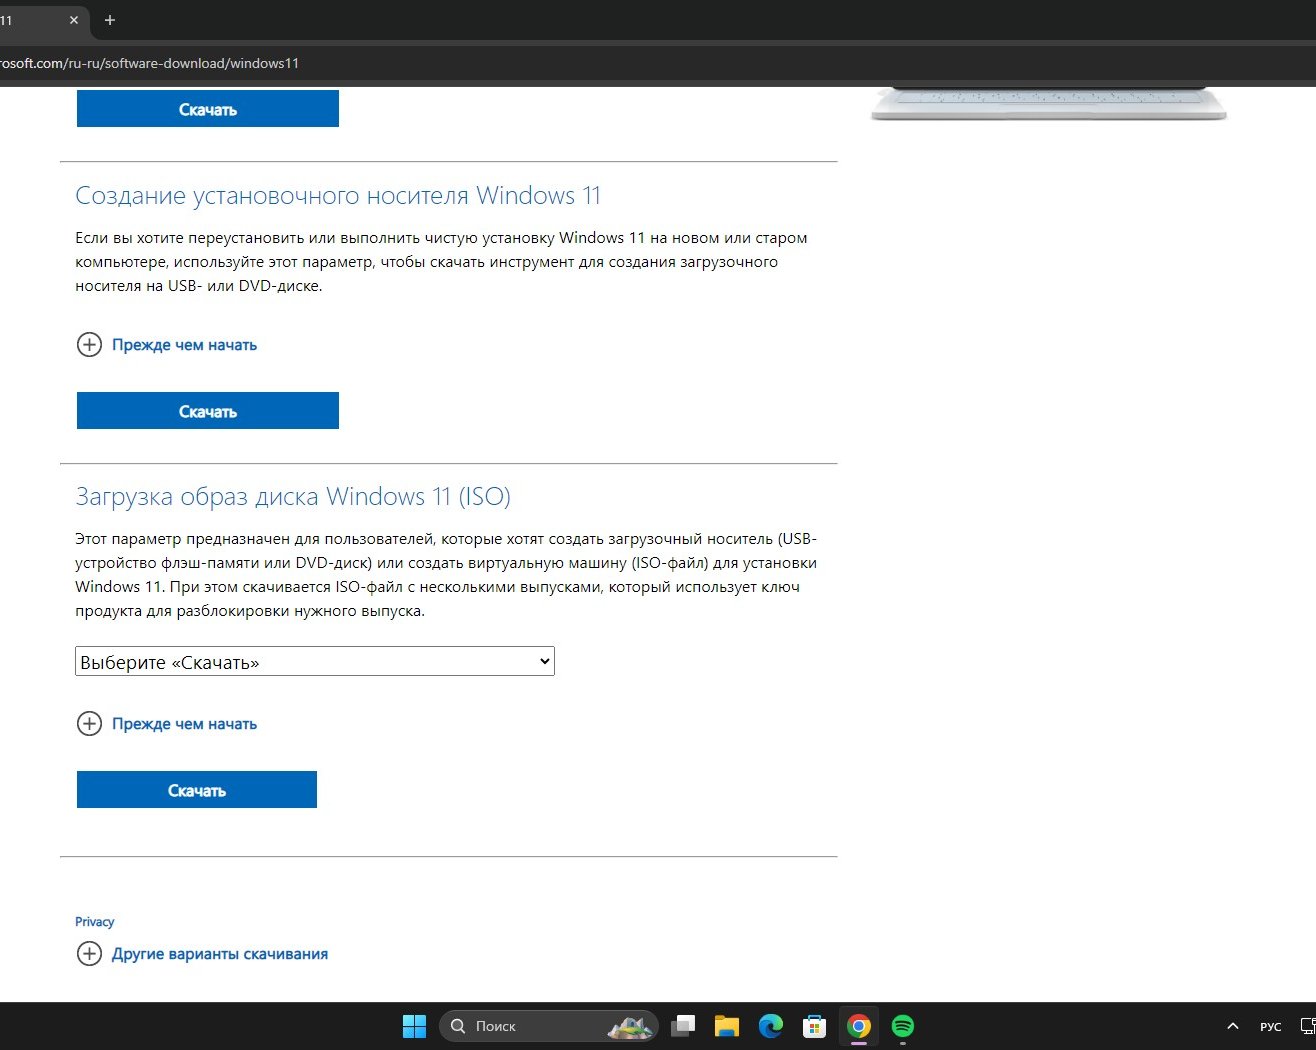Open the Windows Start menu

tap(414, 1026)
